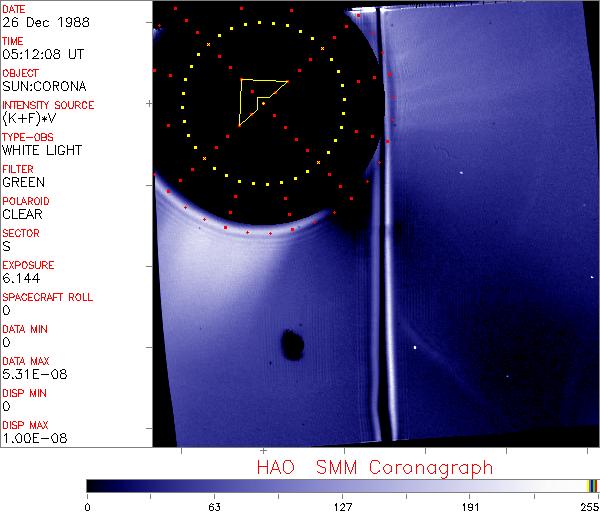Click the color bar at tick 127
Screen dimensions: 600x512
click(x=341, y=485)
